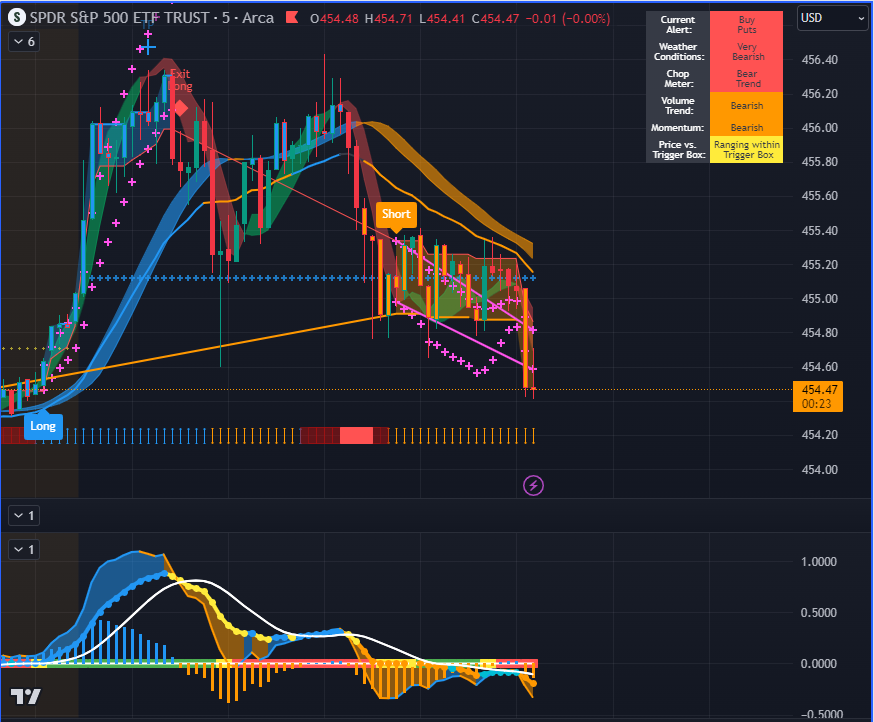
Task: Click the Buy Puts current alert cell
Action: [746, 25]
